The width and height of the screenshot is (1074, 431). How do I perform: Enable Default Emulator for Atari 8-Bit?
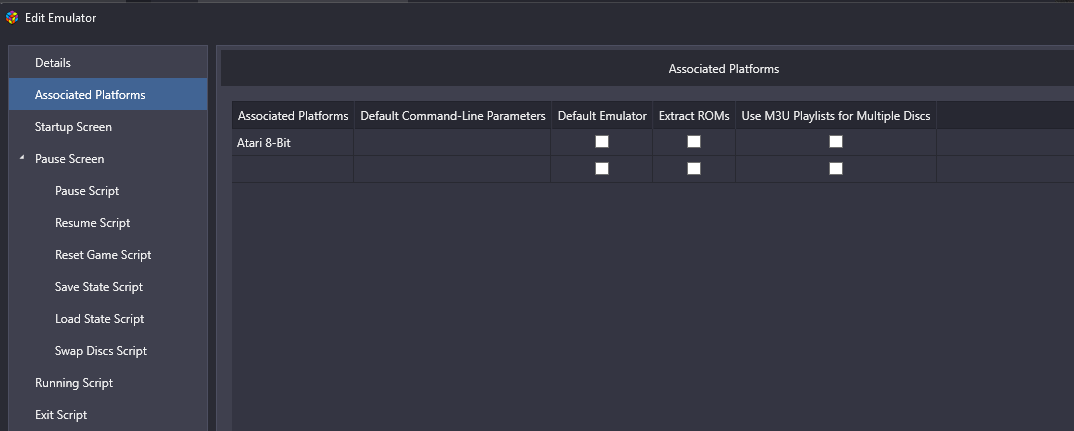601,142
